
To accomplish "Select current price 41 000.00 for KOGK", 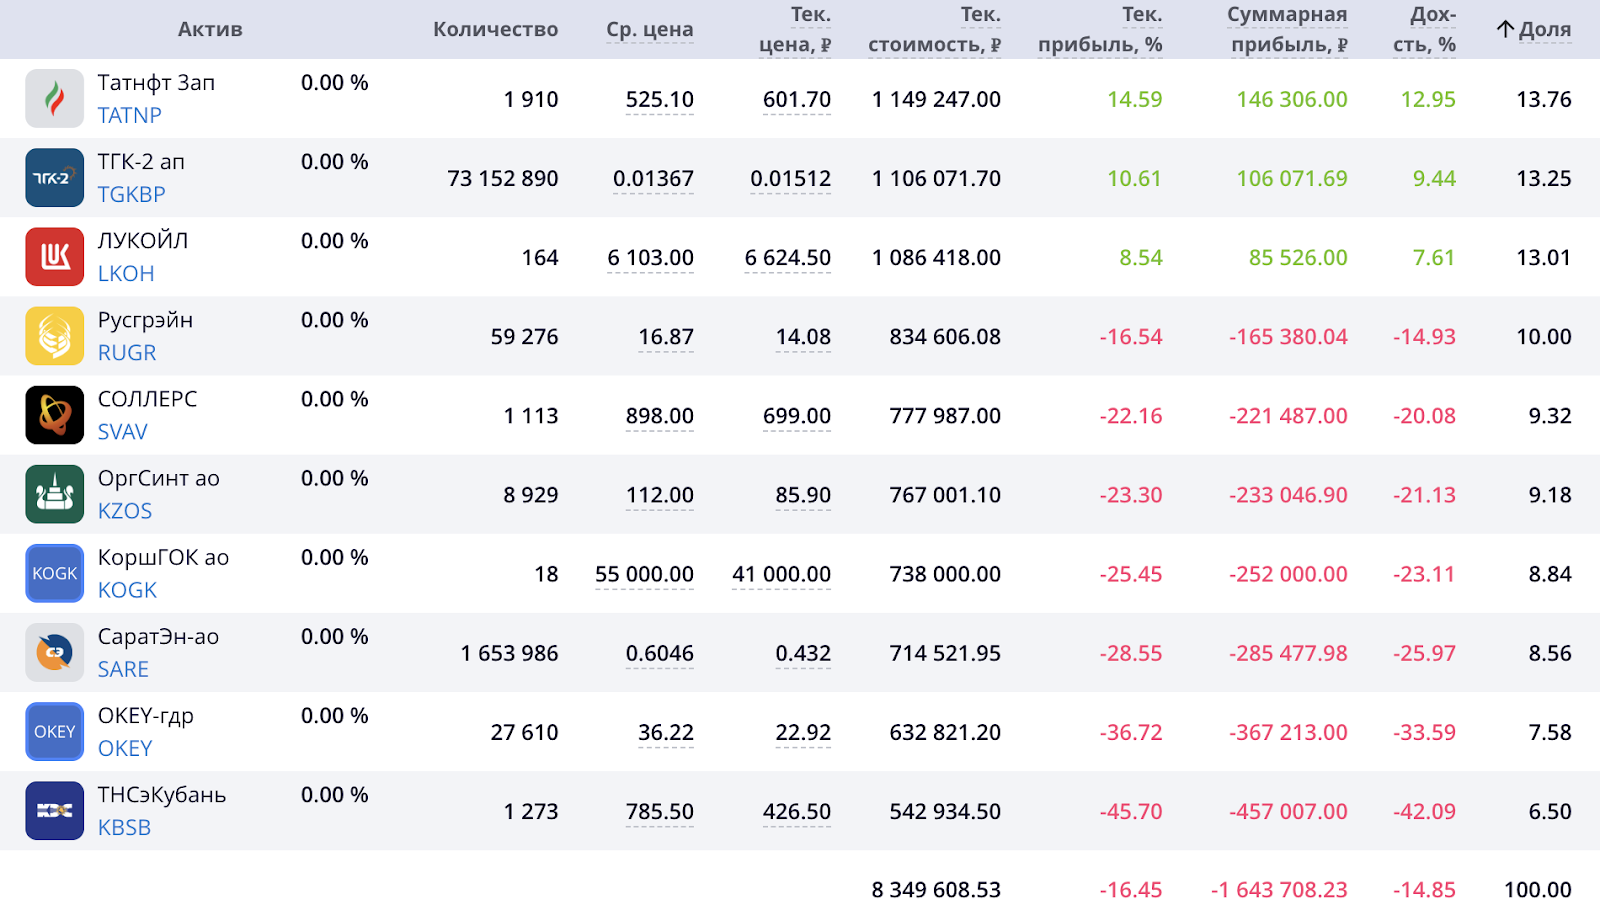I will click(x=782, y=575).
